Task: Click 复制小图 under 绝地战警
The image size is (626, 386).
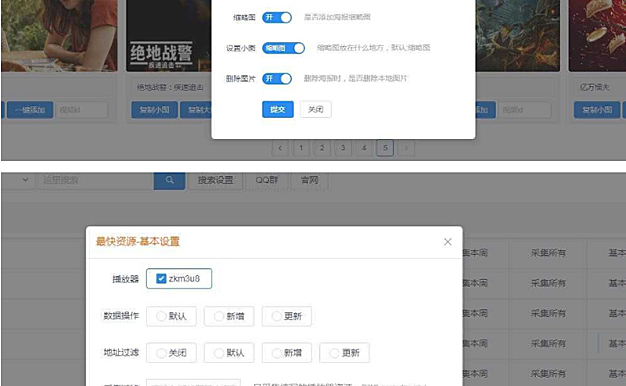Action: pyautogui.click(x=155, y=110)
